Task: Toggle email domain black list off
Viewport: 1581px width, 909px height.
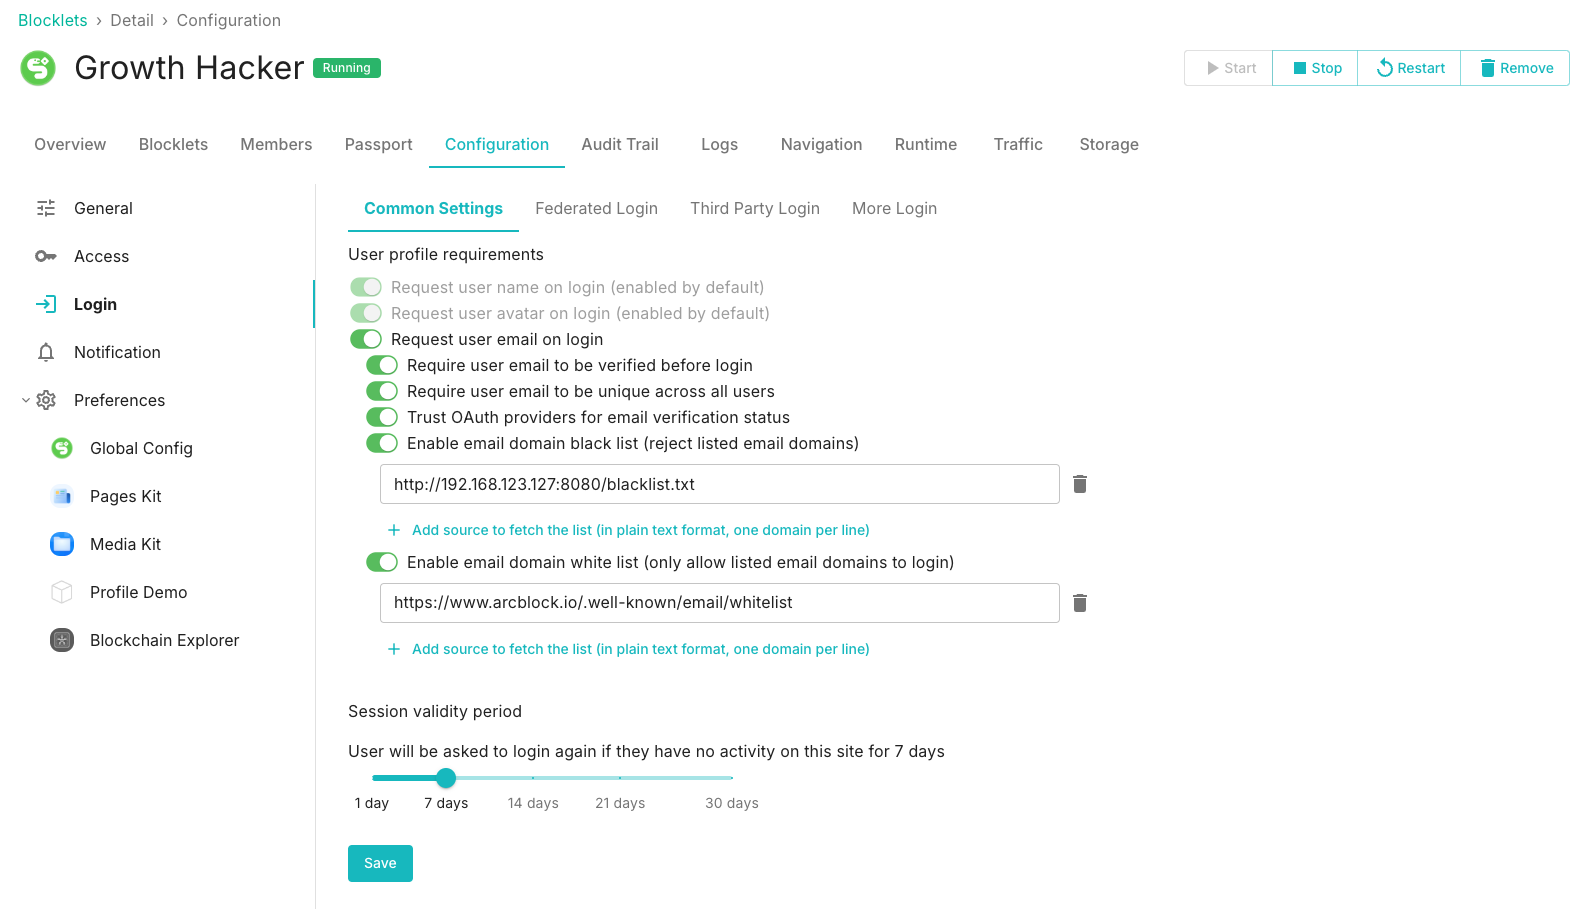Action: 382,443
